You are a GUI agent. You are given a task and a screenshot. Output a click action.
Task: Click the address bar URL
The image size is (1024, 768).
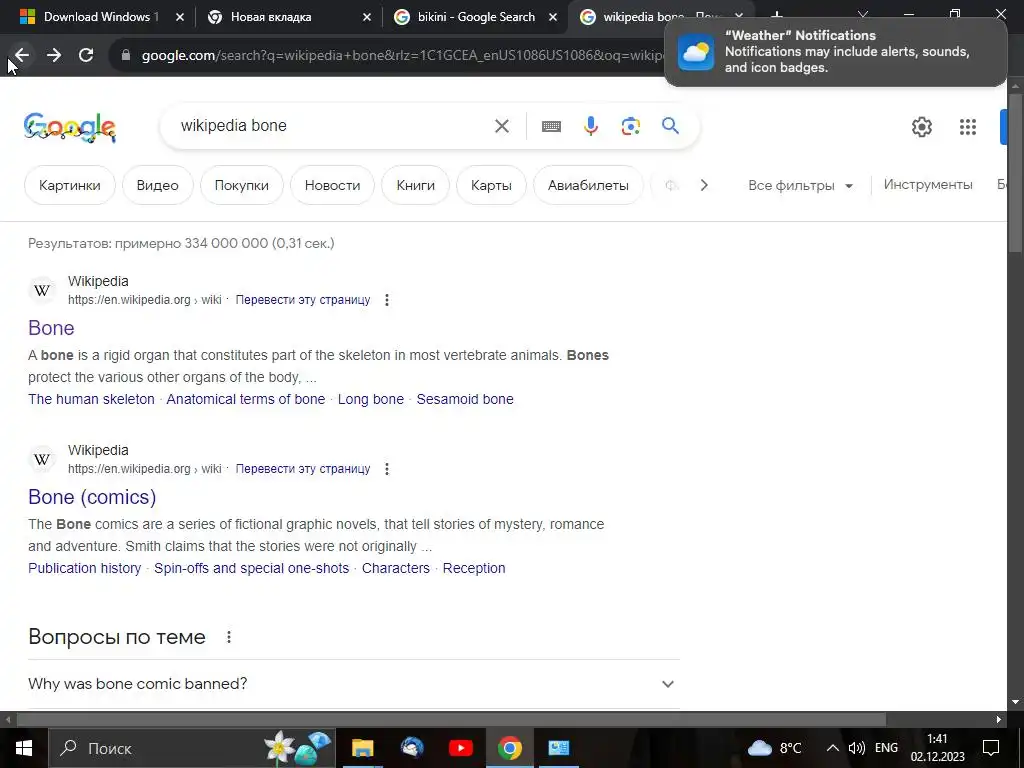point(402,55)
